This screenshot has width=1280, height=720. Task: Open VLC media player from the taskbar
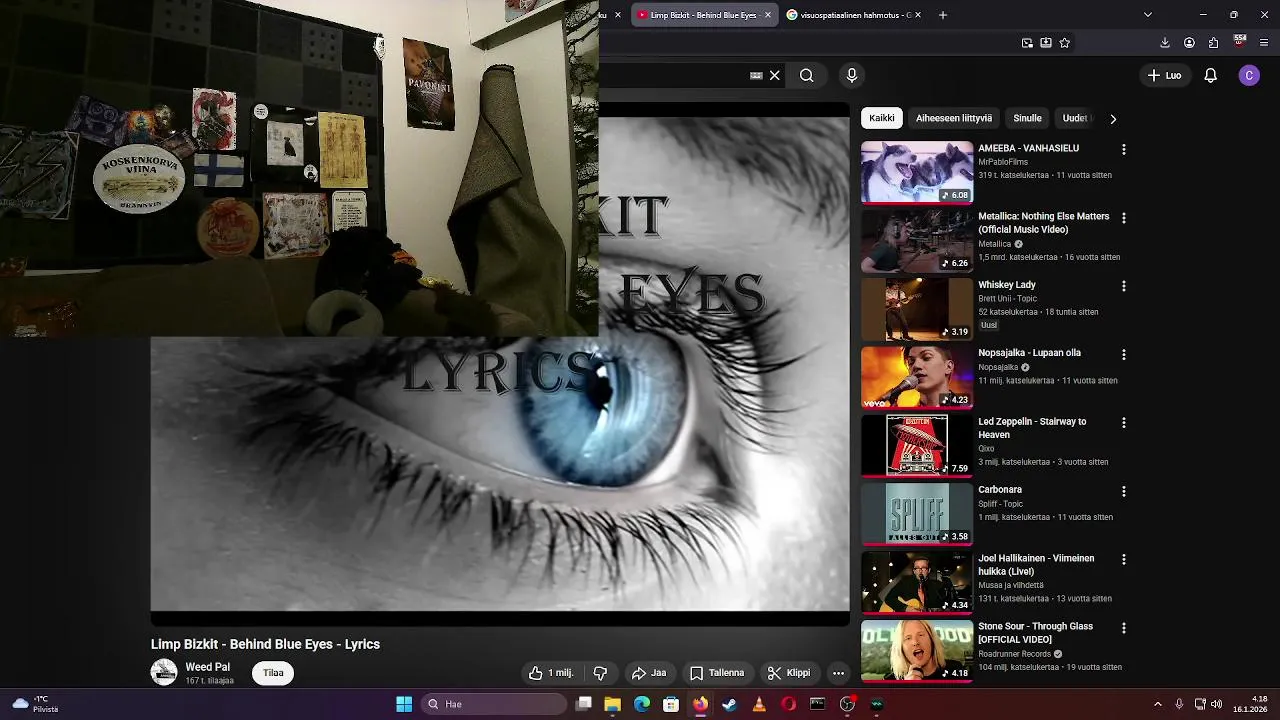[759, 704]
